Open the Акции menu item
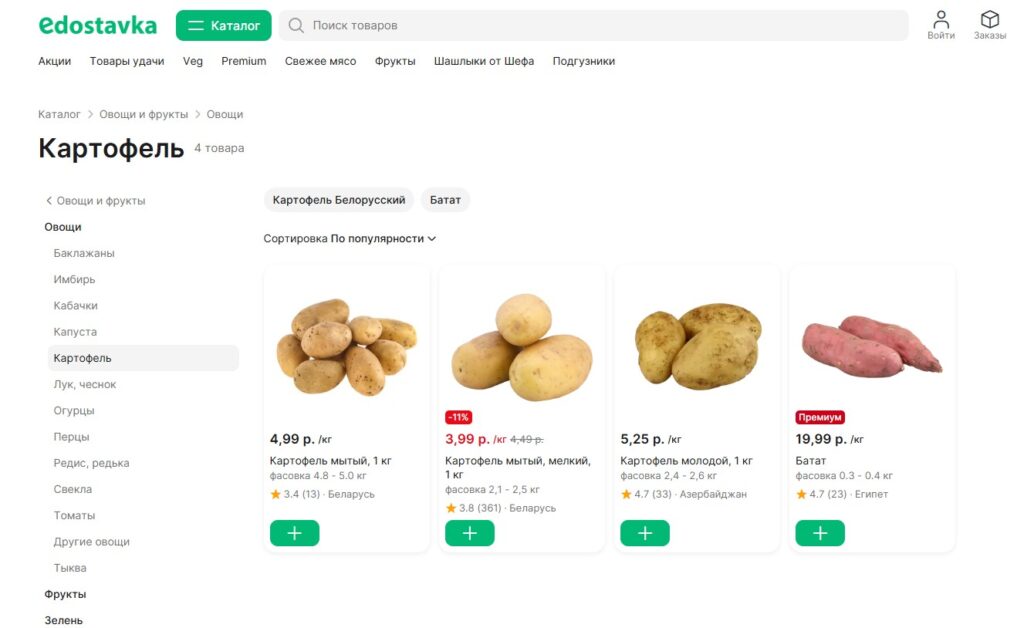Image resolution: width=1024 pixels, height=628 pixels. pyautogui.click(x=54, y=61)
